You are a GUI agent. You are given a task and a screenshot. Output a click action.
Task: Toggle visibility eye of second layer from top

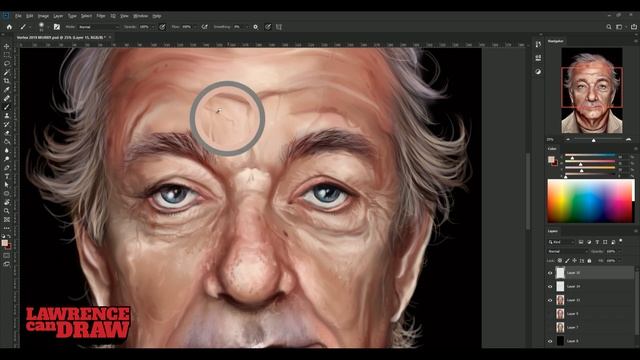coord(550,287)
